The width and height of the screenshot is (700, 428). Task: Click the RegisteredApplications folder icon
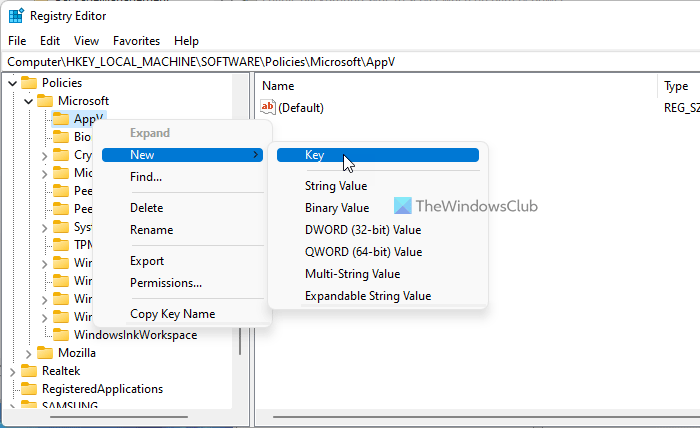[29, 389]
